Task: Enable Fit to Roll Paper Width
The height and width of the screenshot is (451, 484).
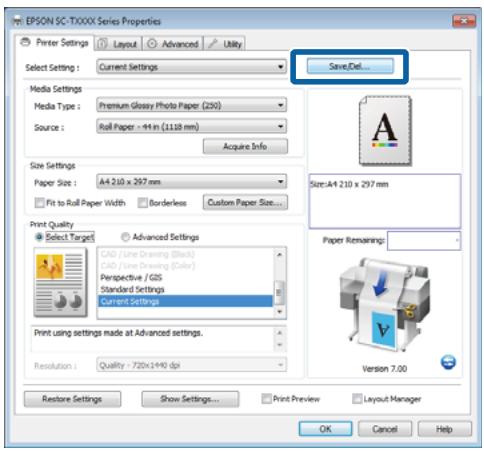Action: [x=39, y=203]
